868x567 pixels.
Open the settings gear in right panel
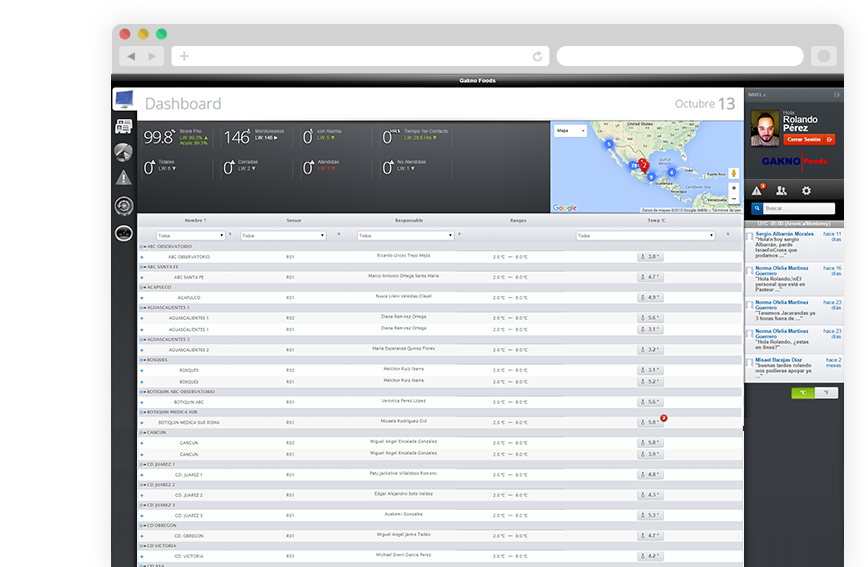[x=806, y=190]
